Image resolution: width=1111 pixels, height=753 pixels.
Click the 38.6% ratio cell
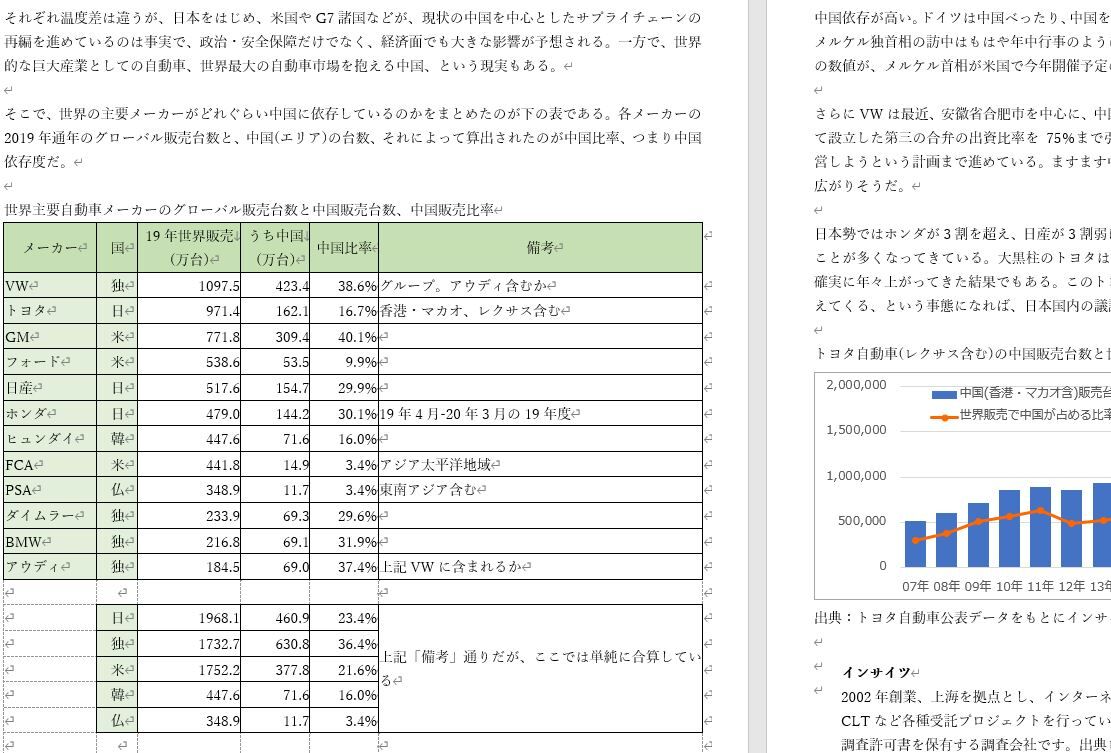344,285
